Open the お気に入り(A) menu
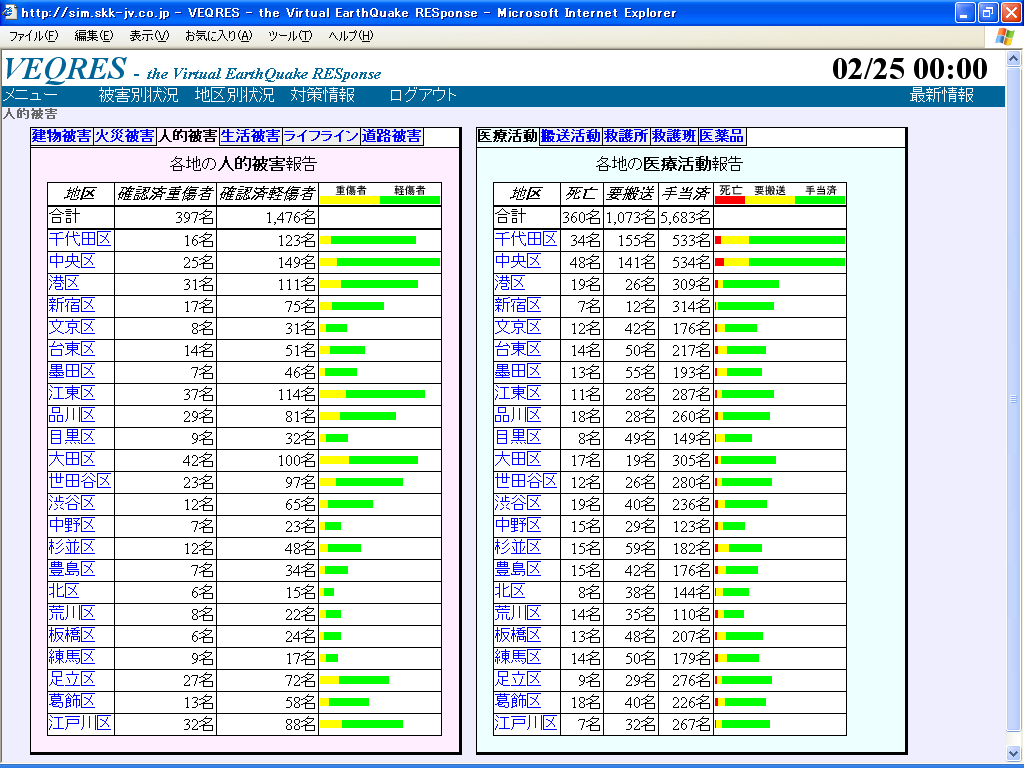This screenshot has width=1024, height=768. (x=218, y=36)
